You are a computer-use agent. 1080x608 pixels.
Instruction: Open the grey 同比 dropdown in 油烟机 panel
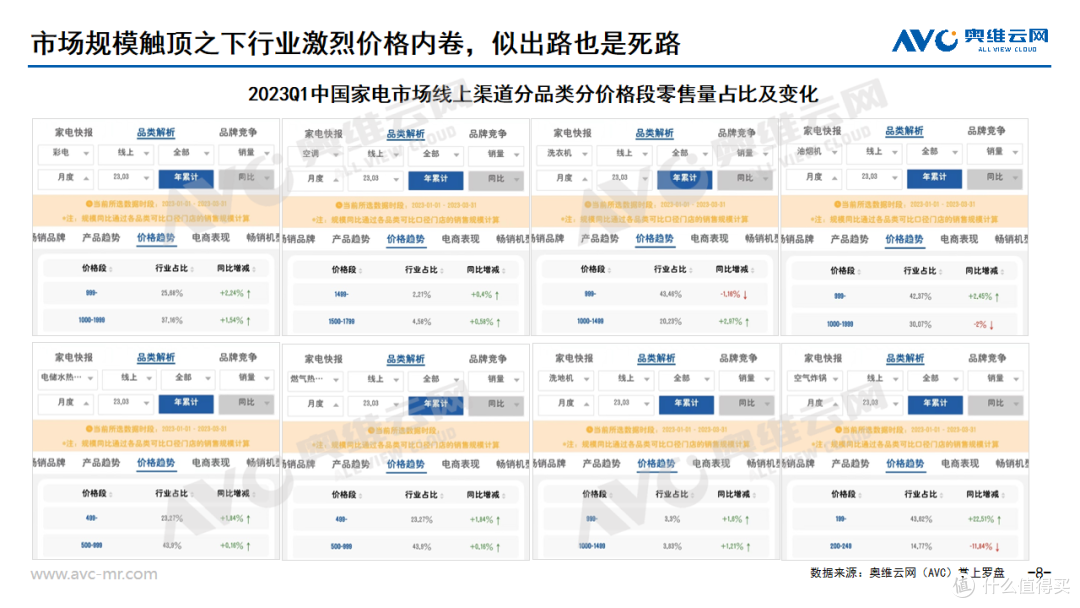click(995, 178)
